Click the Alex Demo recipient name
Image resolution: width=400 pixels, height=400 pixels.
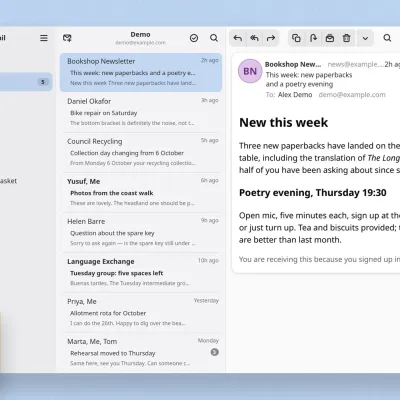[295, 95]
